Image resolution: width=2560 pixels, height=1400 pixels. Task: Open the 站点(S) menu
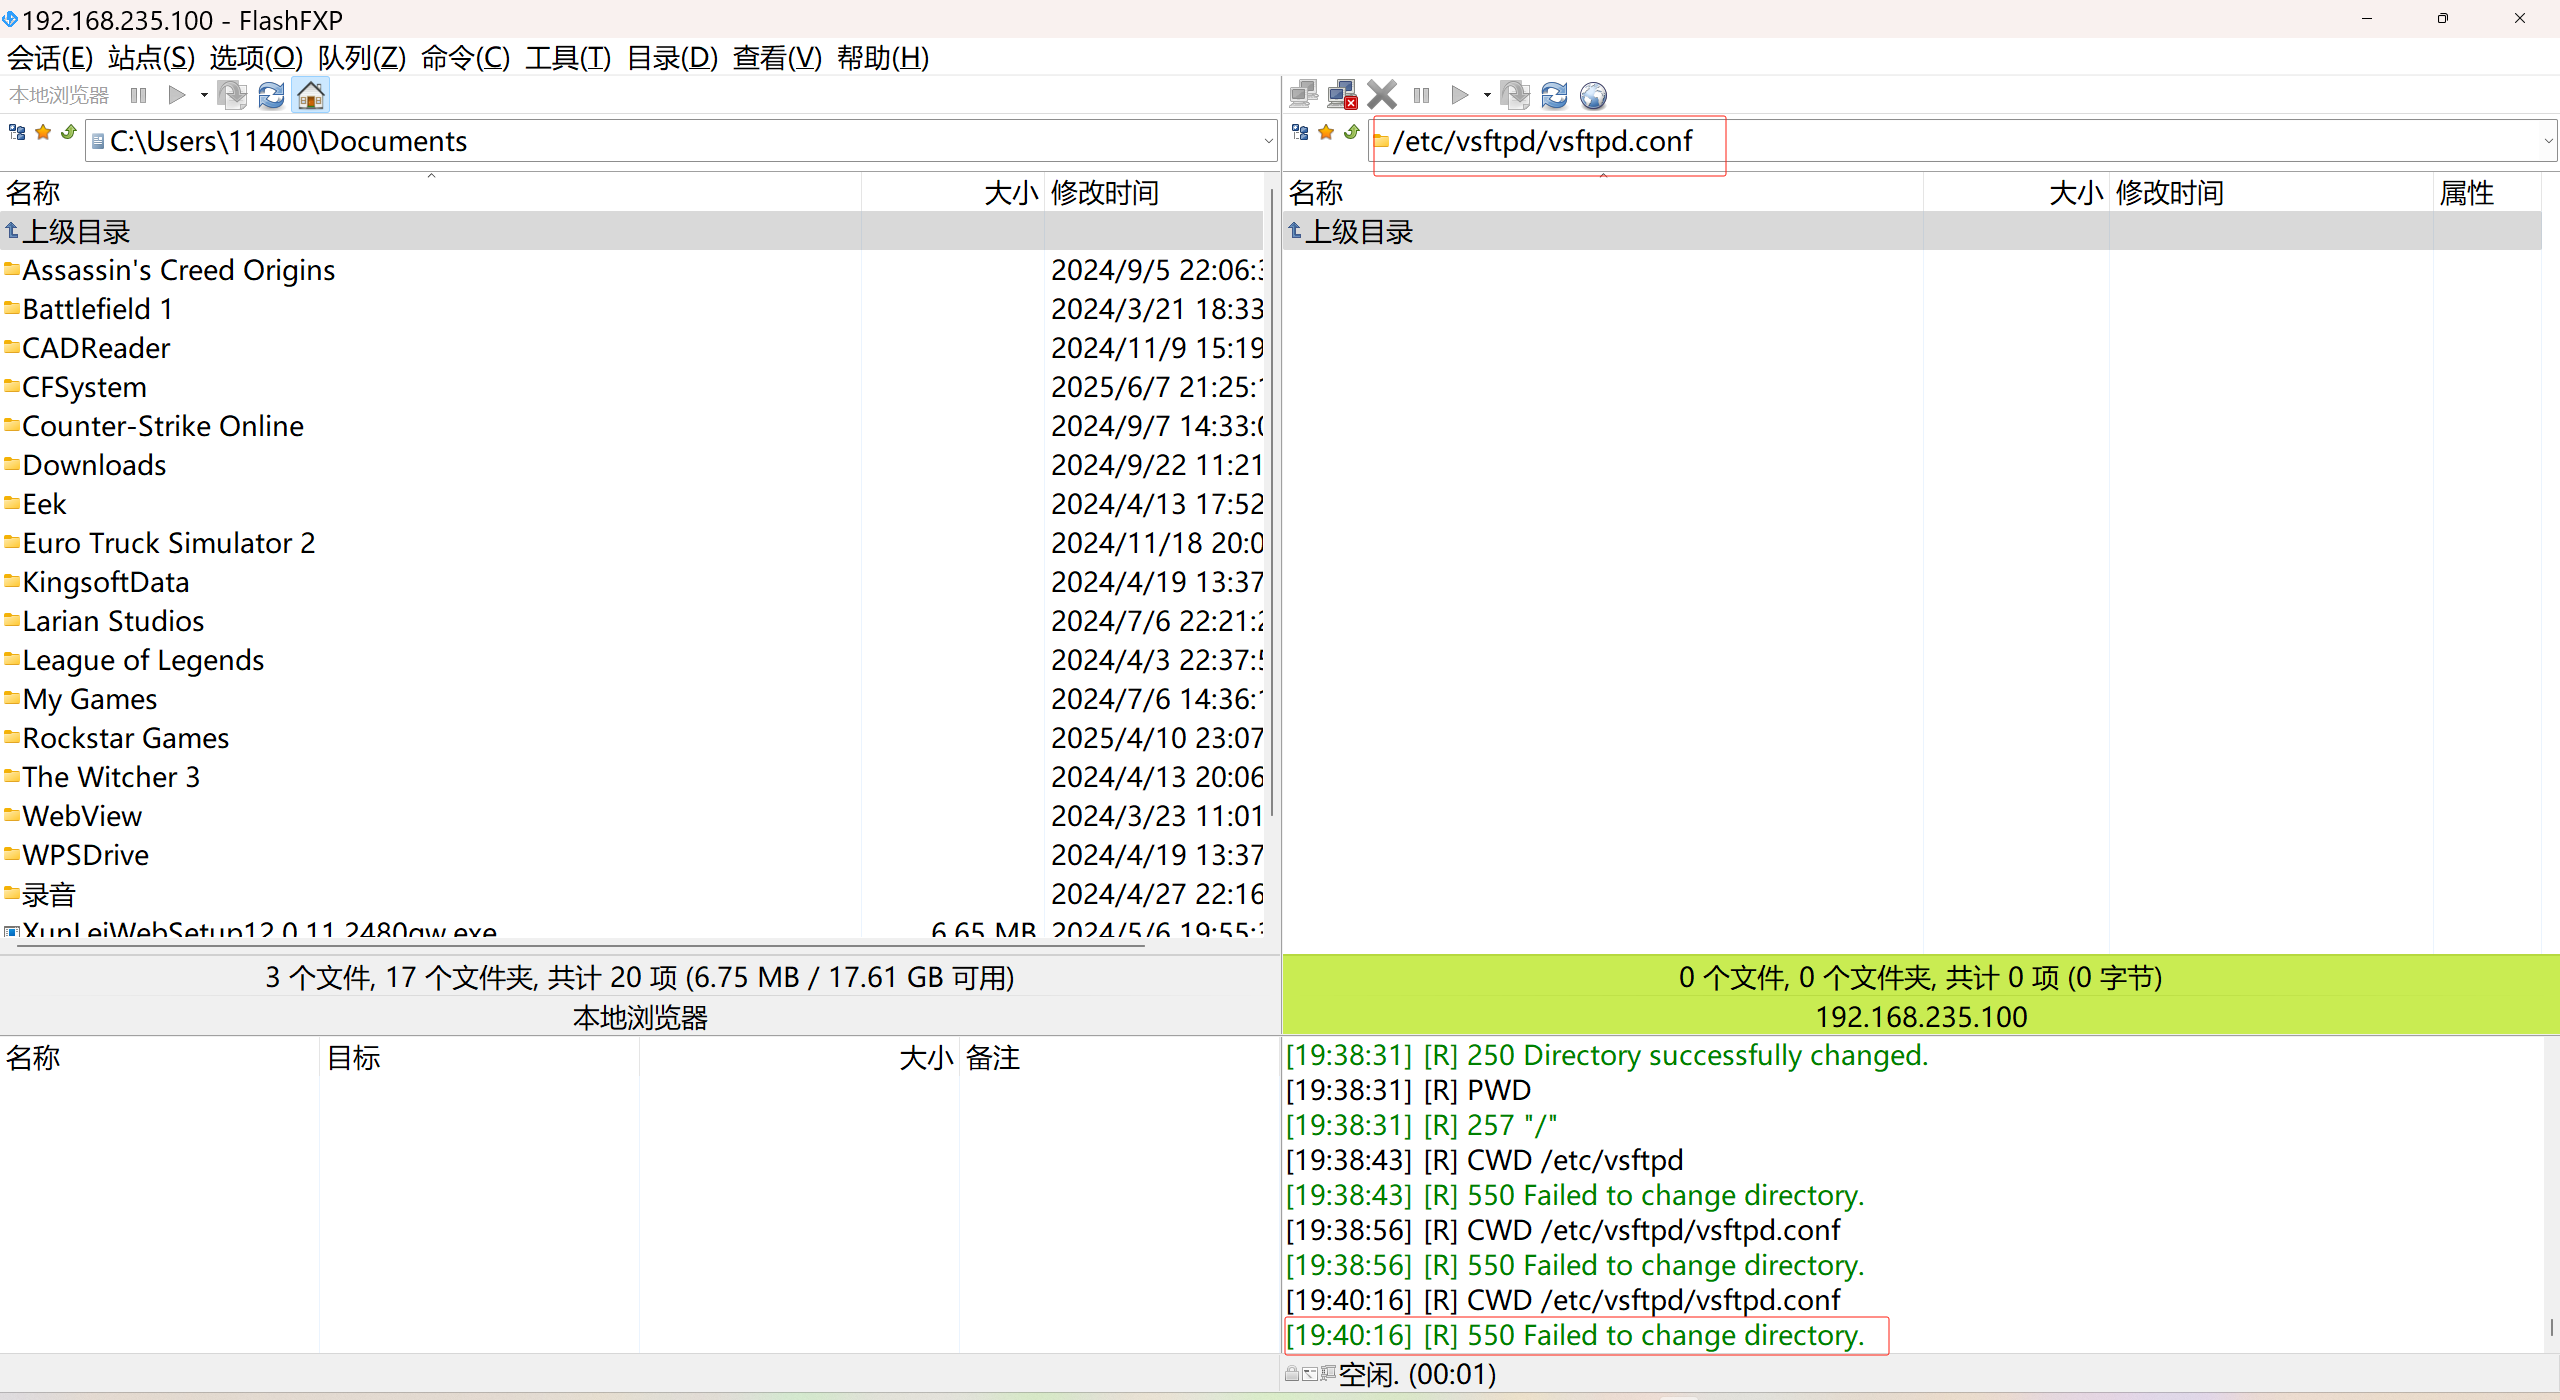coord(151,58)
